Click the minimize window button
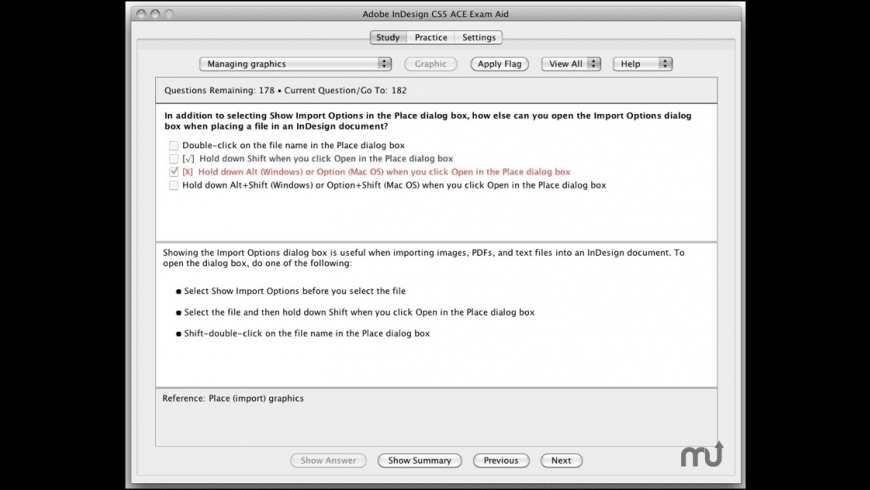Image resolution: width=870 pixels, height=490 pixels. [x=155, y=14]
